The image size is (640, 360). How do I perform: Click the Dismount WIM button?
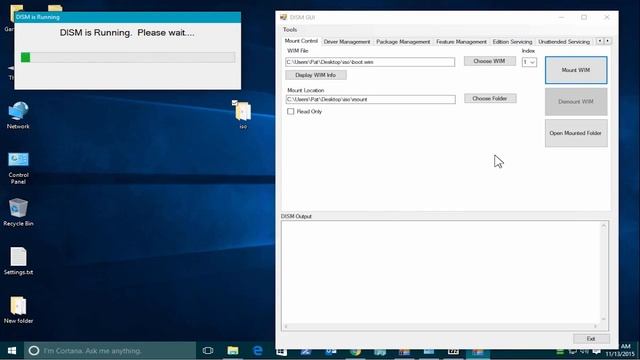pos(576,102)
